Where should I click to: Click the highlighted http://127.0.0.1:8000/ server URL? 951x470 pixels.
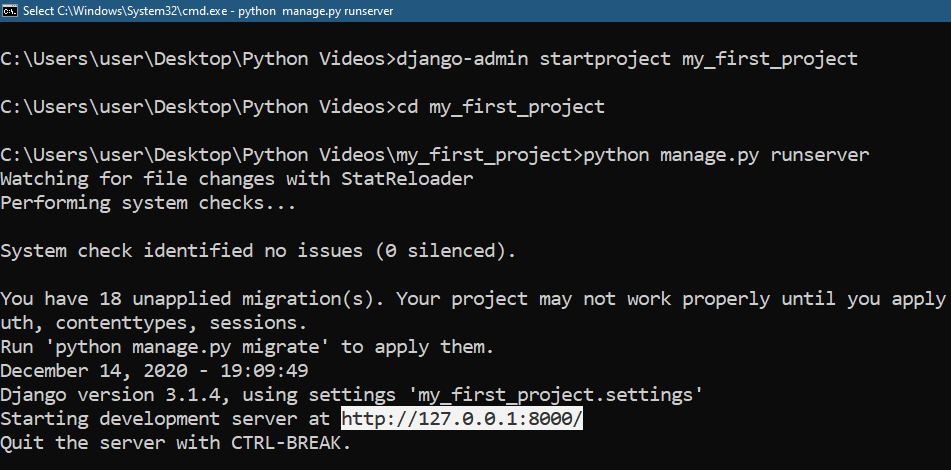(x=461, y=419)
